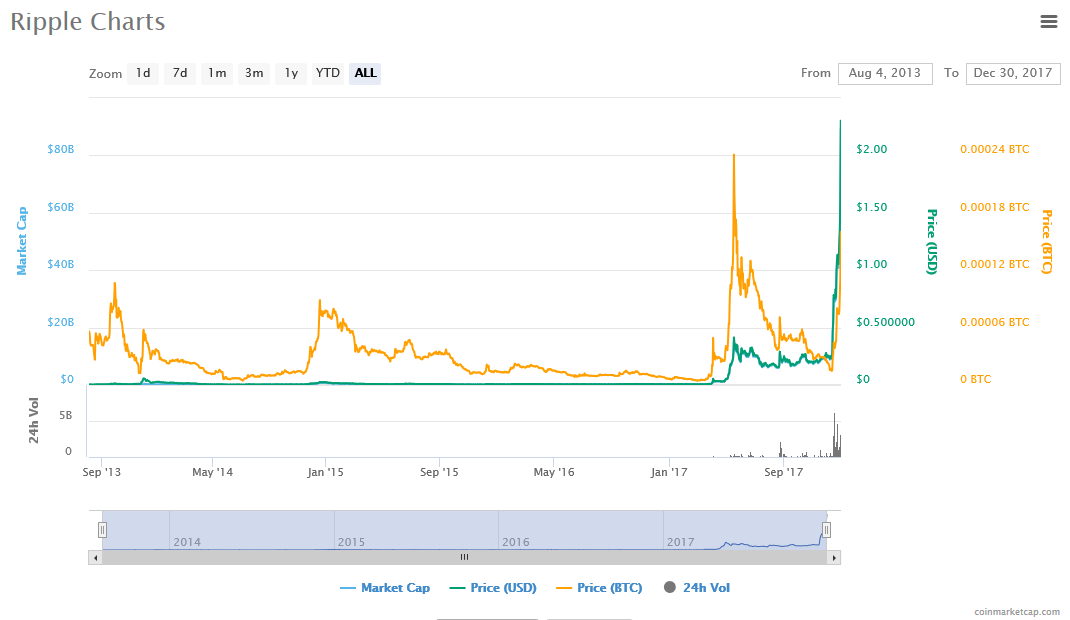Toggle the Market Cap series legend
This screenshot has width=1070, height=620.
pos(385,588)
